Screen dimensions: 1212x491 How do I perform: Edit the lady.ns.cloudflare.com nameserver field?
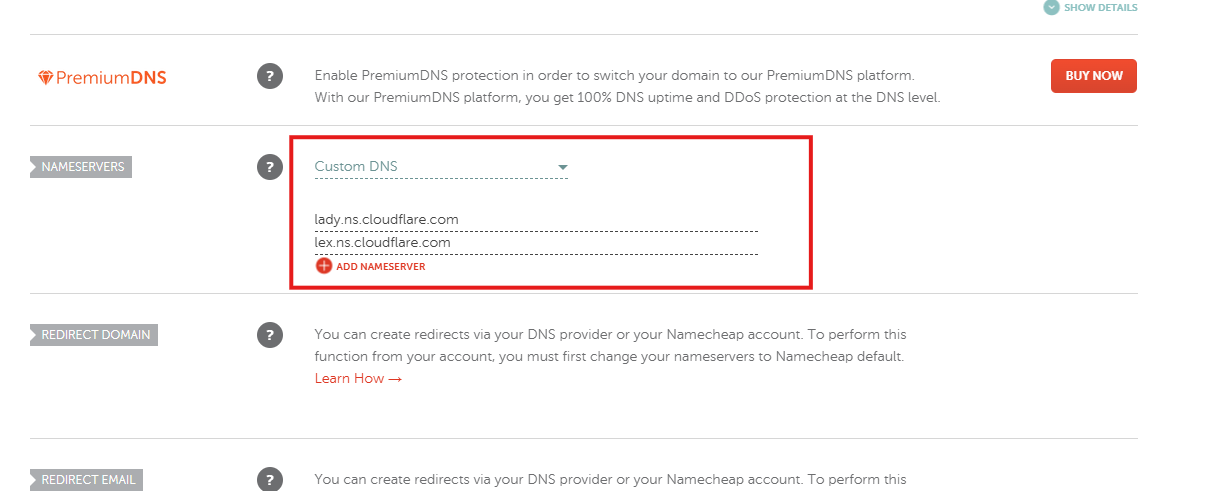click(x=535, y=219)
